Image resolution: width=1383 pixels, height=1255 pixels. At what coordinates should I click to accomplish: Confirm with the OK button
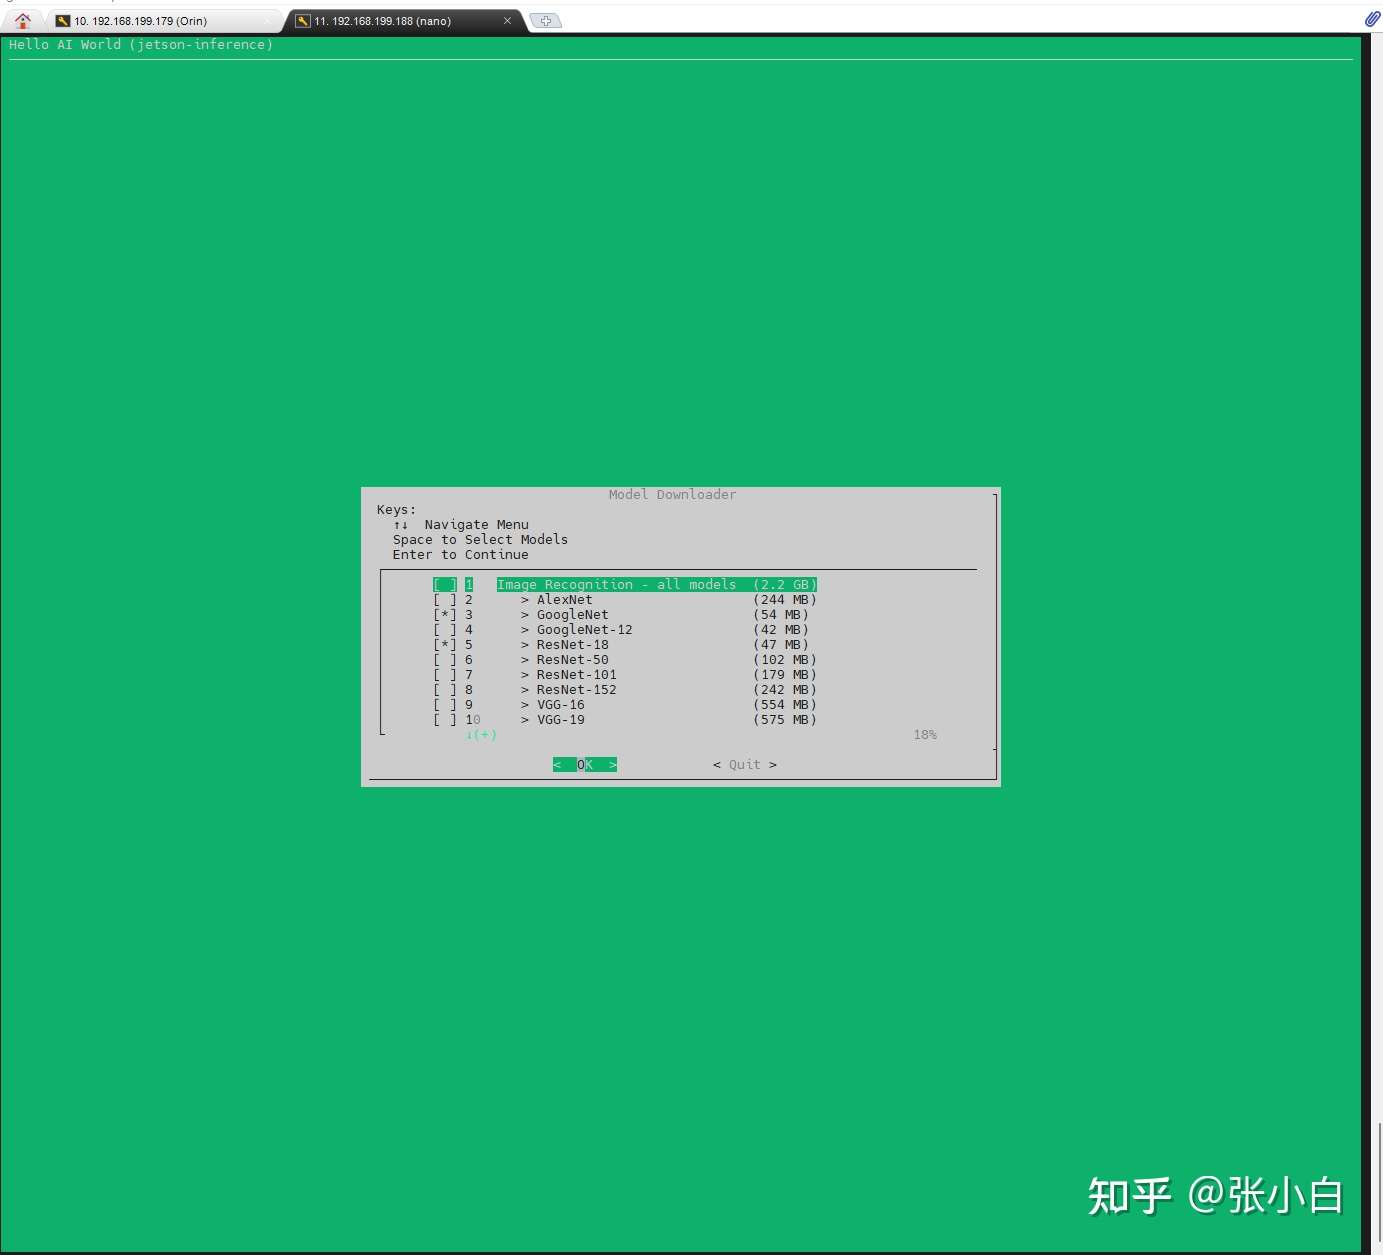point(585,765)
